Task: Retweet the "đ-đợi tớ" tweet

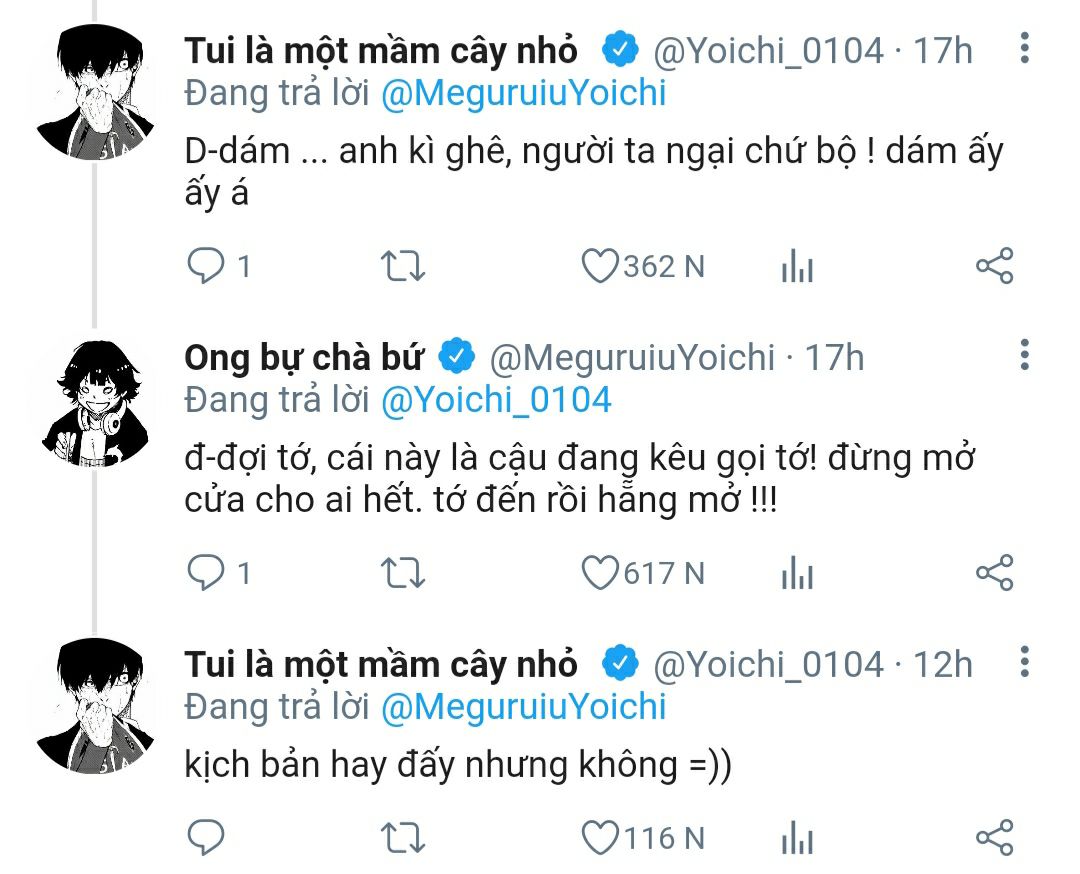Action: tap(404, 573)
